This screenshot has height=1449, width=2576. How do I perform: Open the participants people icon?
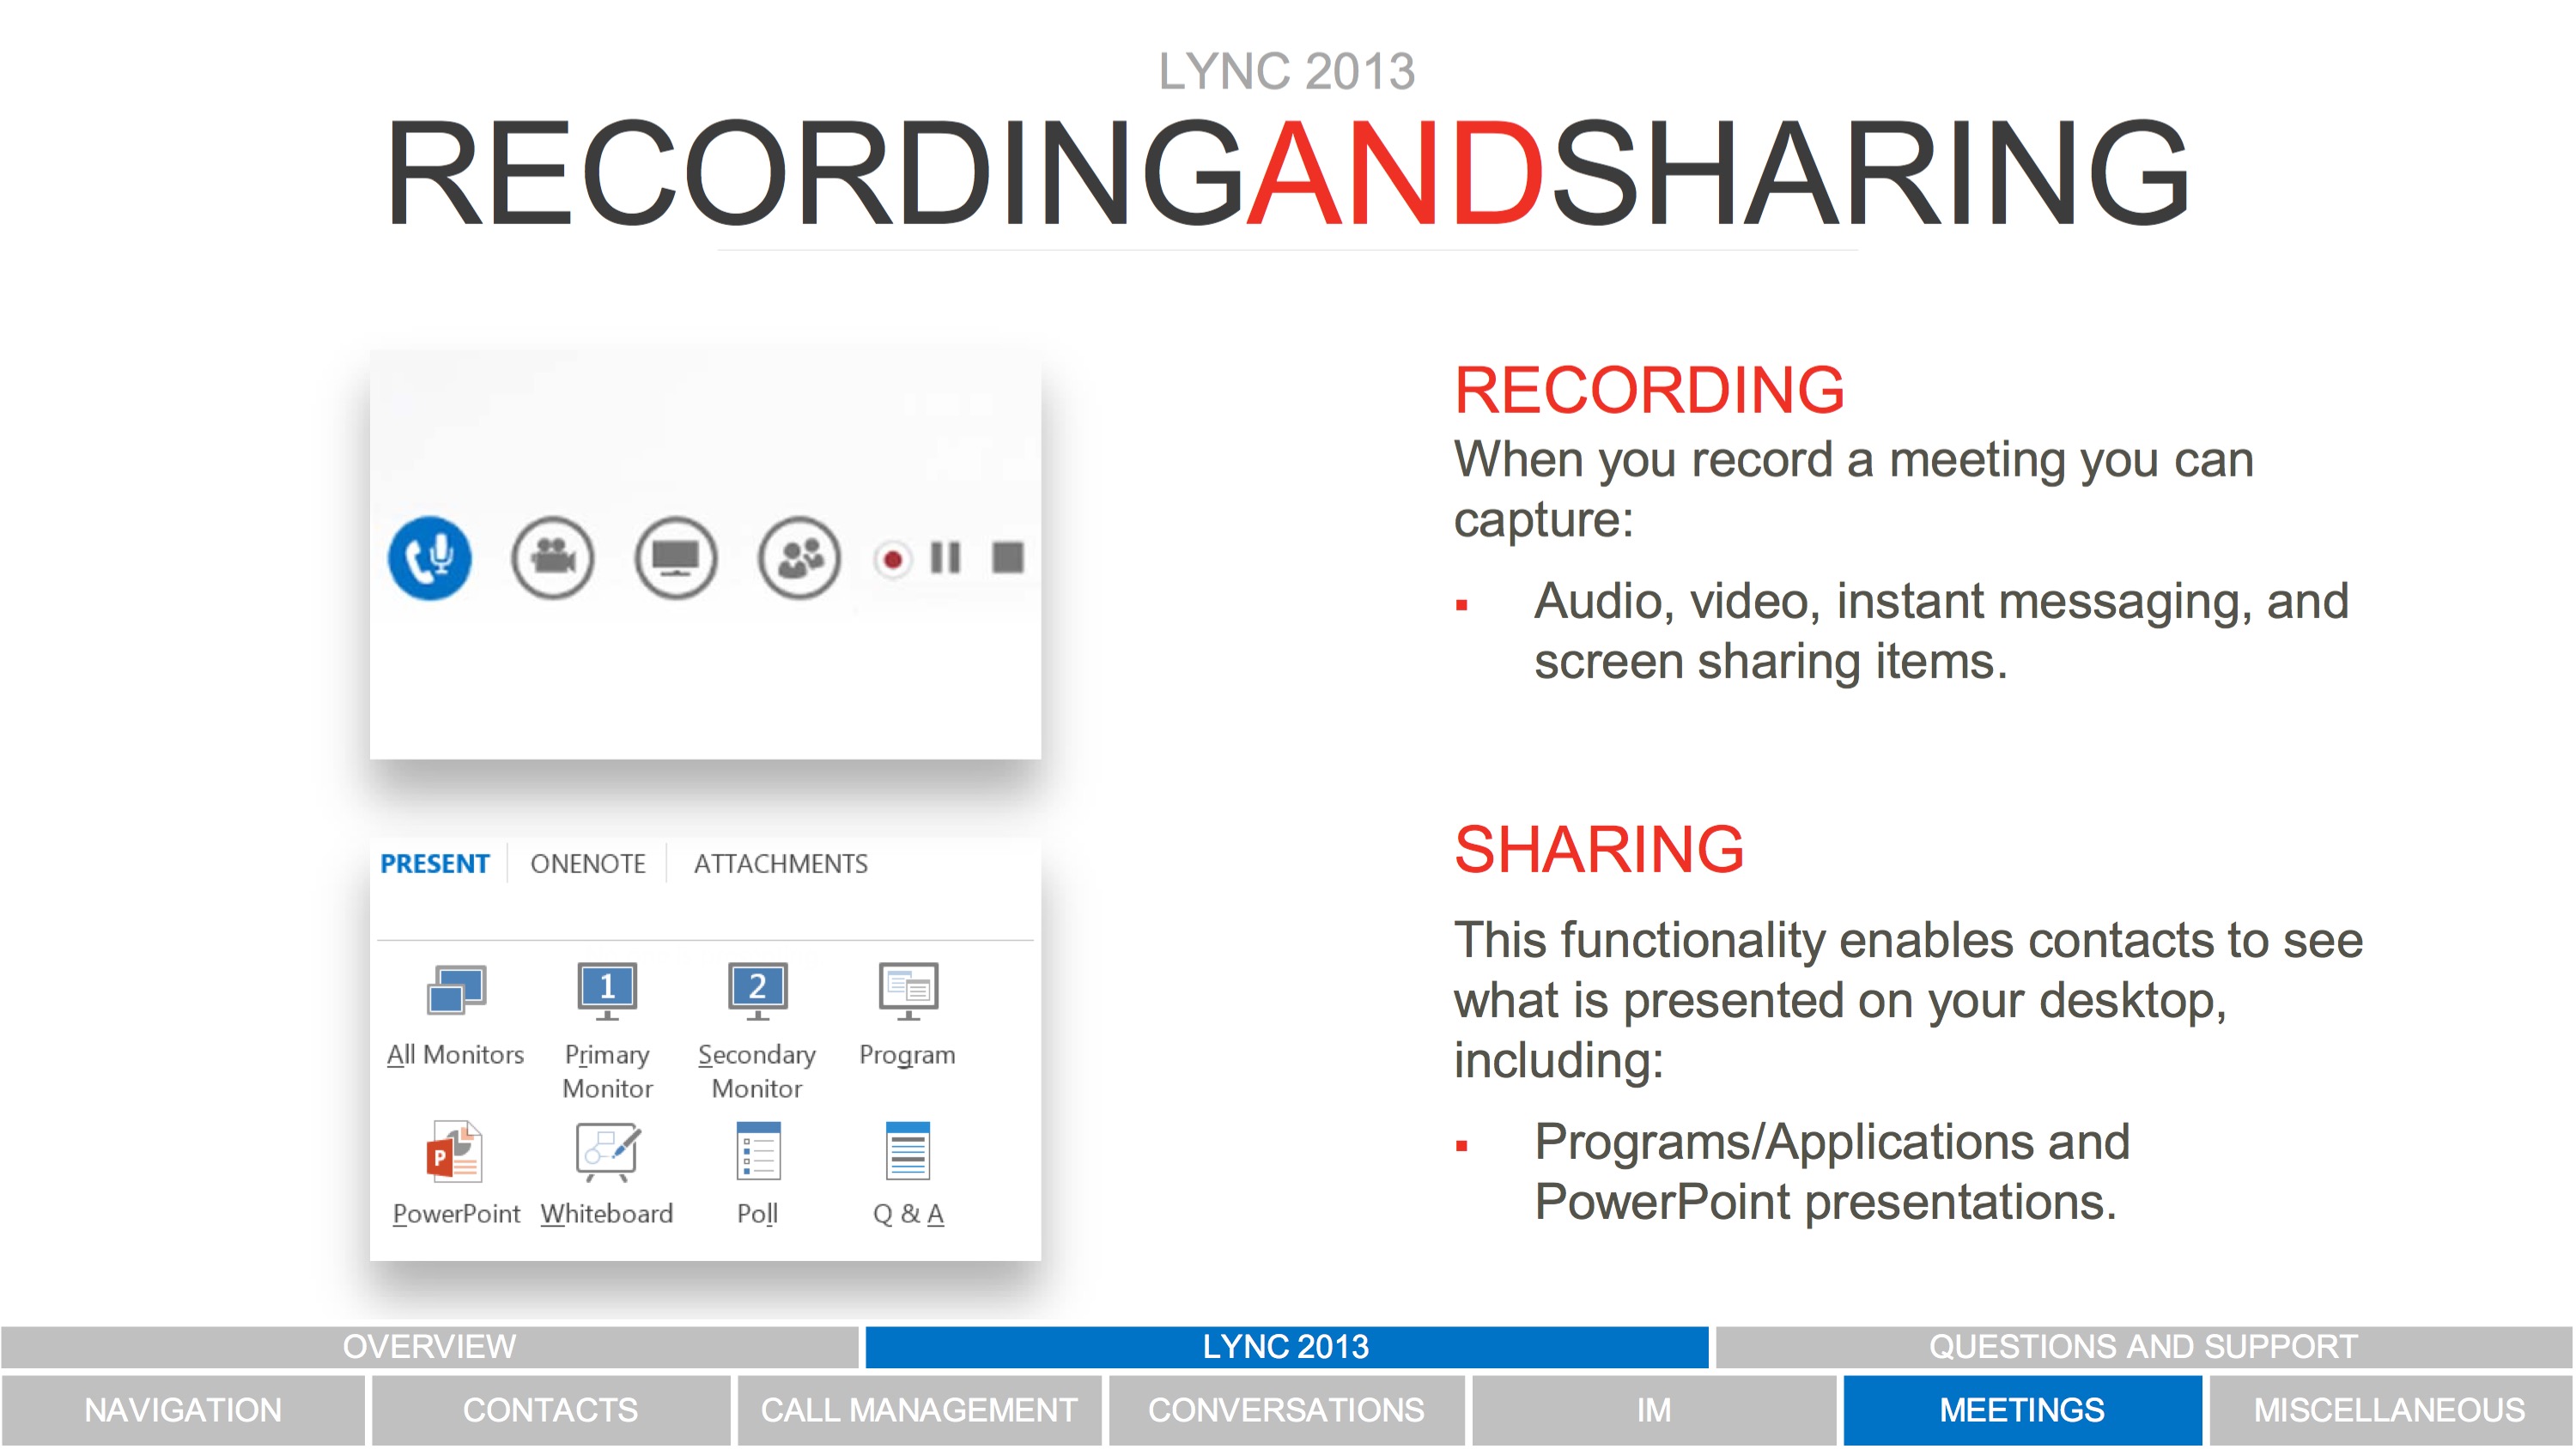tap(799, 558)
